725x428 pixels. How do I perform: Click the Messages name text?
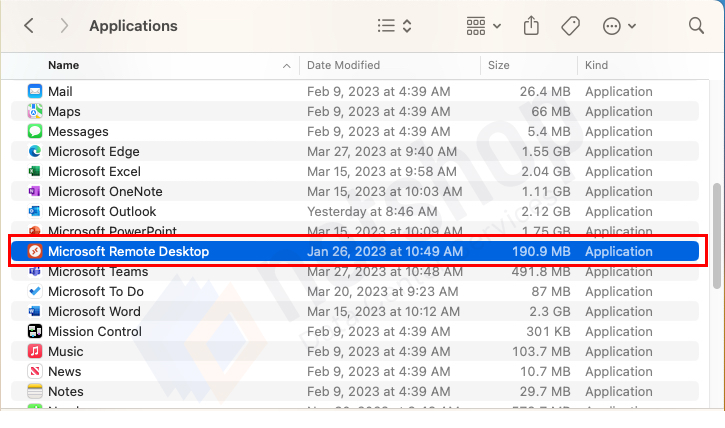tap(78, 131)
